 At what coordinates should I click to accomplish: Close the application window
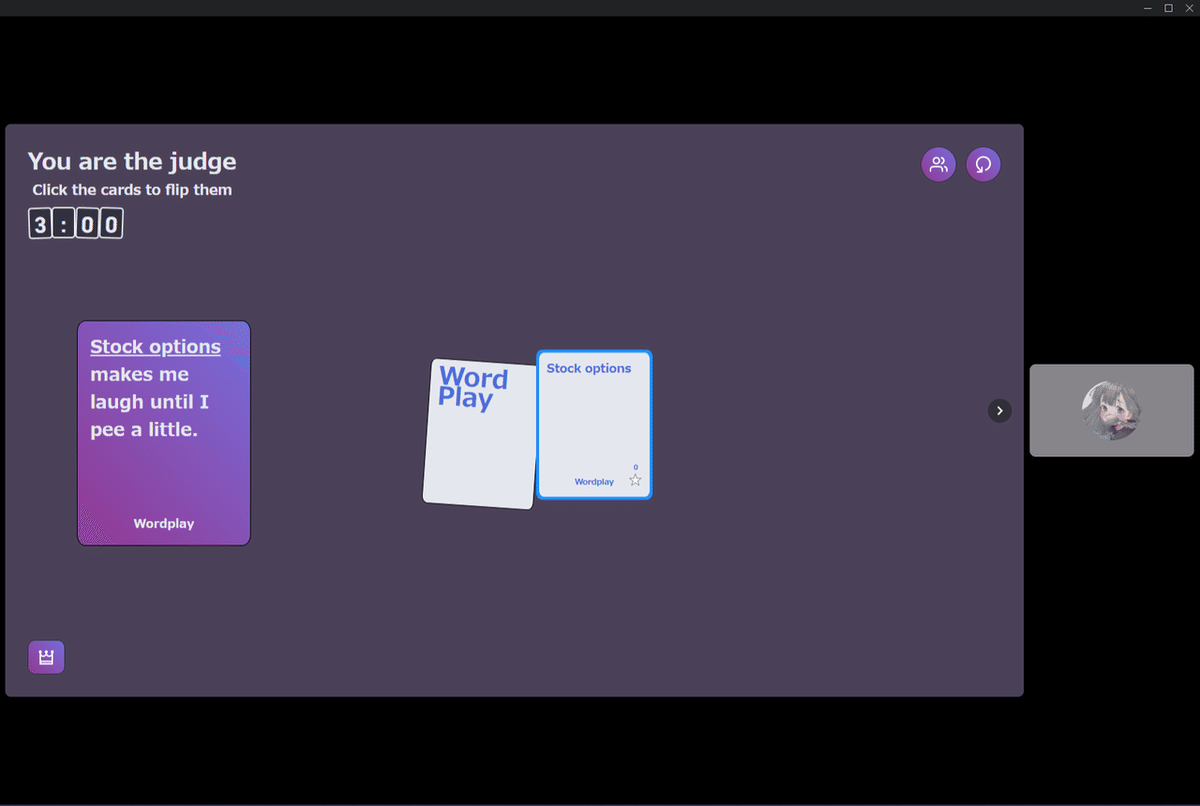[x=1189, y=8]
